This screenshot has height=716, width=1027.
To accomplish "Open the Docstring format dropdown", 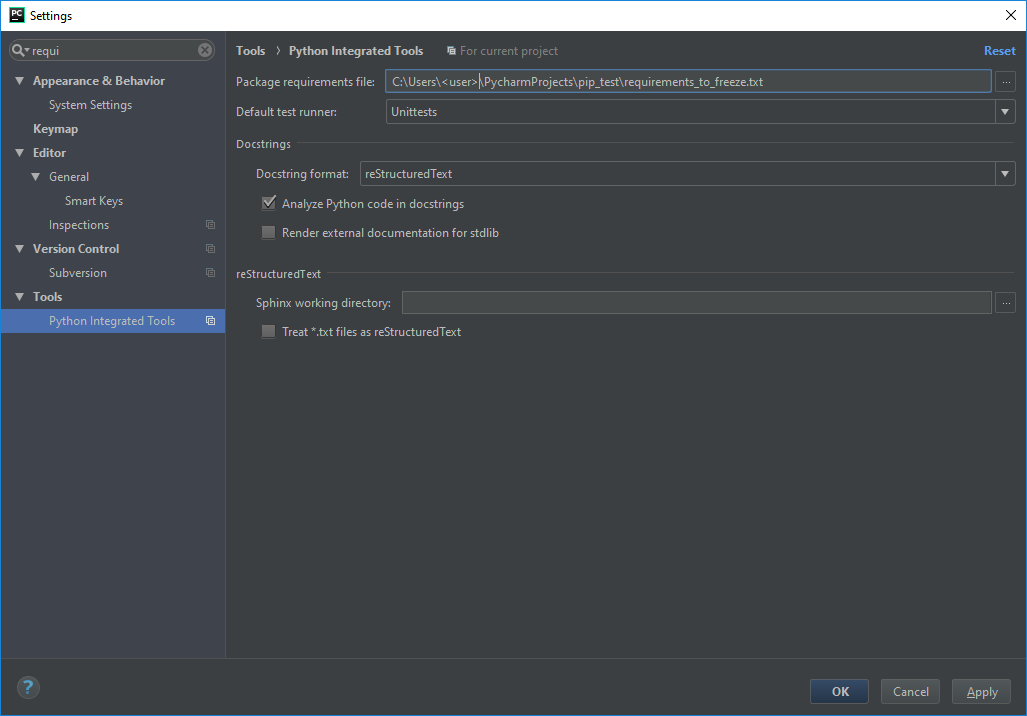I will coord(1004,173).
